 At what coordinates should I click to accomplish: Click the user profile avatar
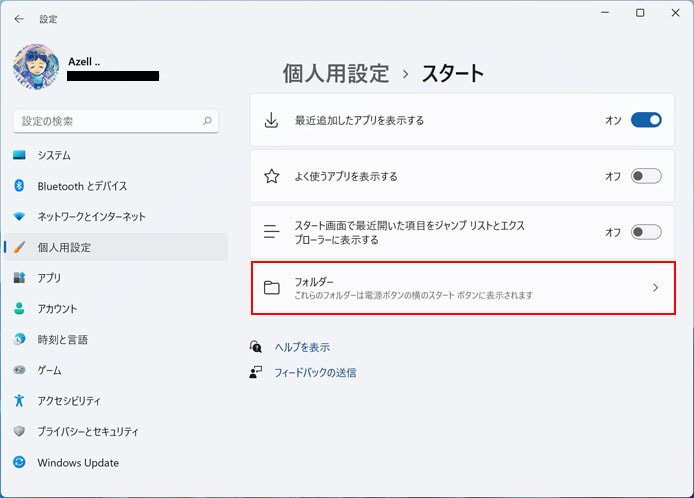(x=36, y=66)
